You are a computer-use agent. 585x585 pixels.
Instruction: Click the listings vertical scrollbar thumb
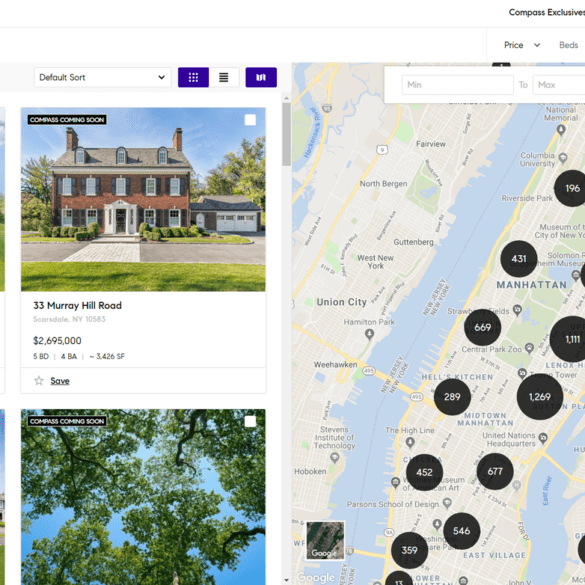pyautogui.click(x=286, y=134)
